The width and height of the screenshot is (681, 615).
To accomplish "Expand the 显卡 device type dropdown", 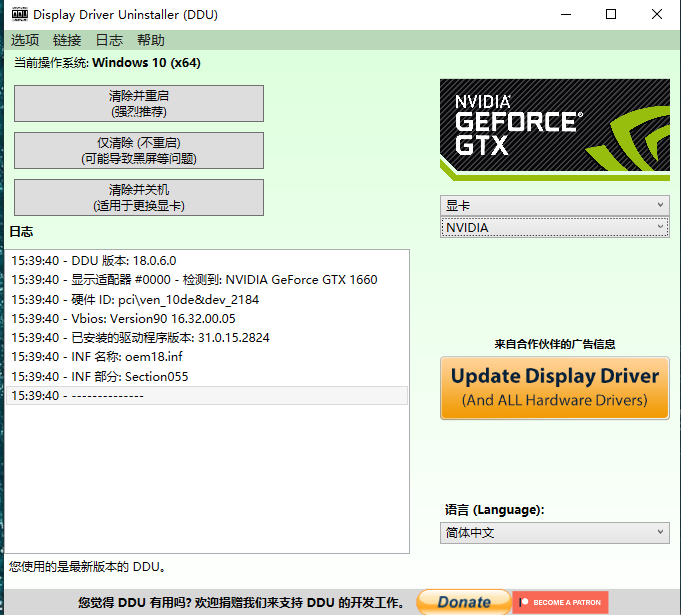I will tap(555, 205).
